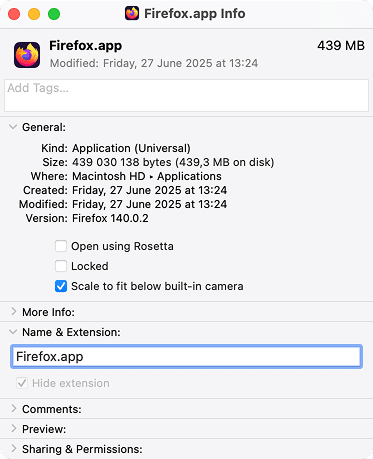Uncheck Scale to fit below built-in camera

coord(61,286)
